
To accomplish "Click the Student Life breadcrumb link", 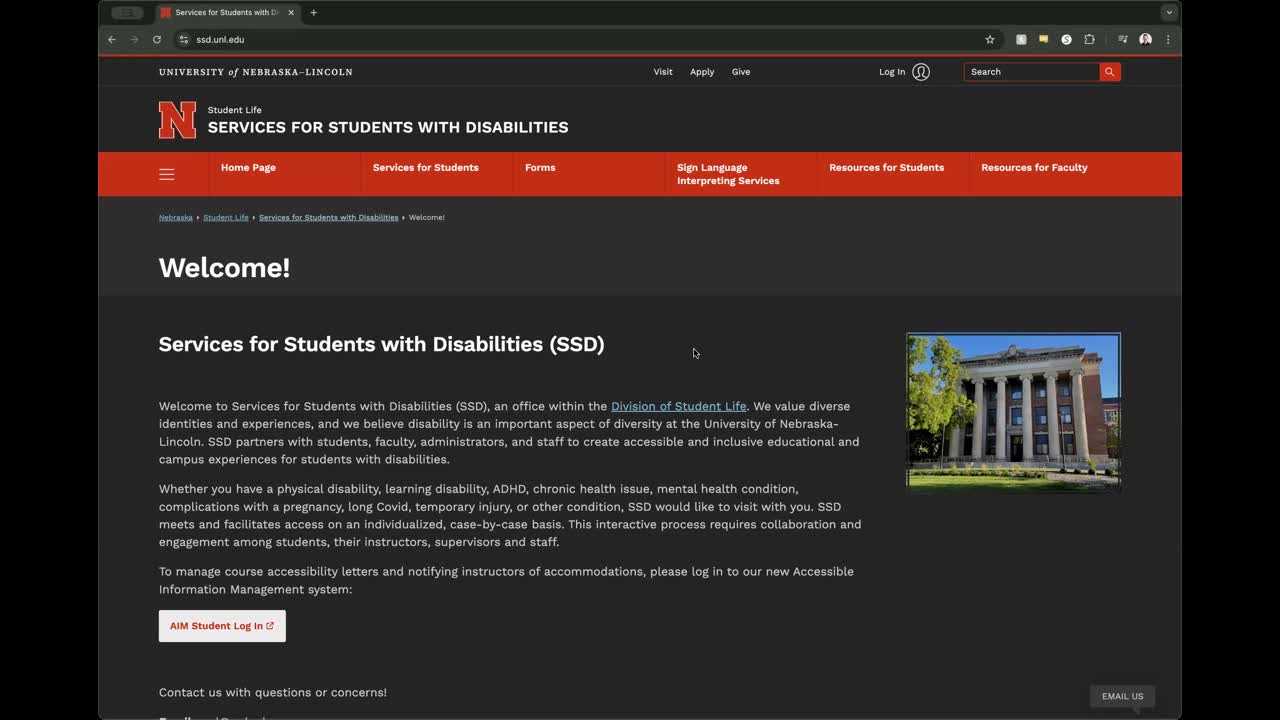I will click(226, 217).
